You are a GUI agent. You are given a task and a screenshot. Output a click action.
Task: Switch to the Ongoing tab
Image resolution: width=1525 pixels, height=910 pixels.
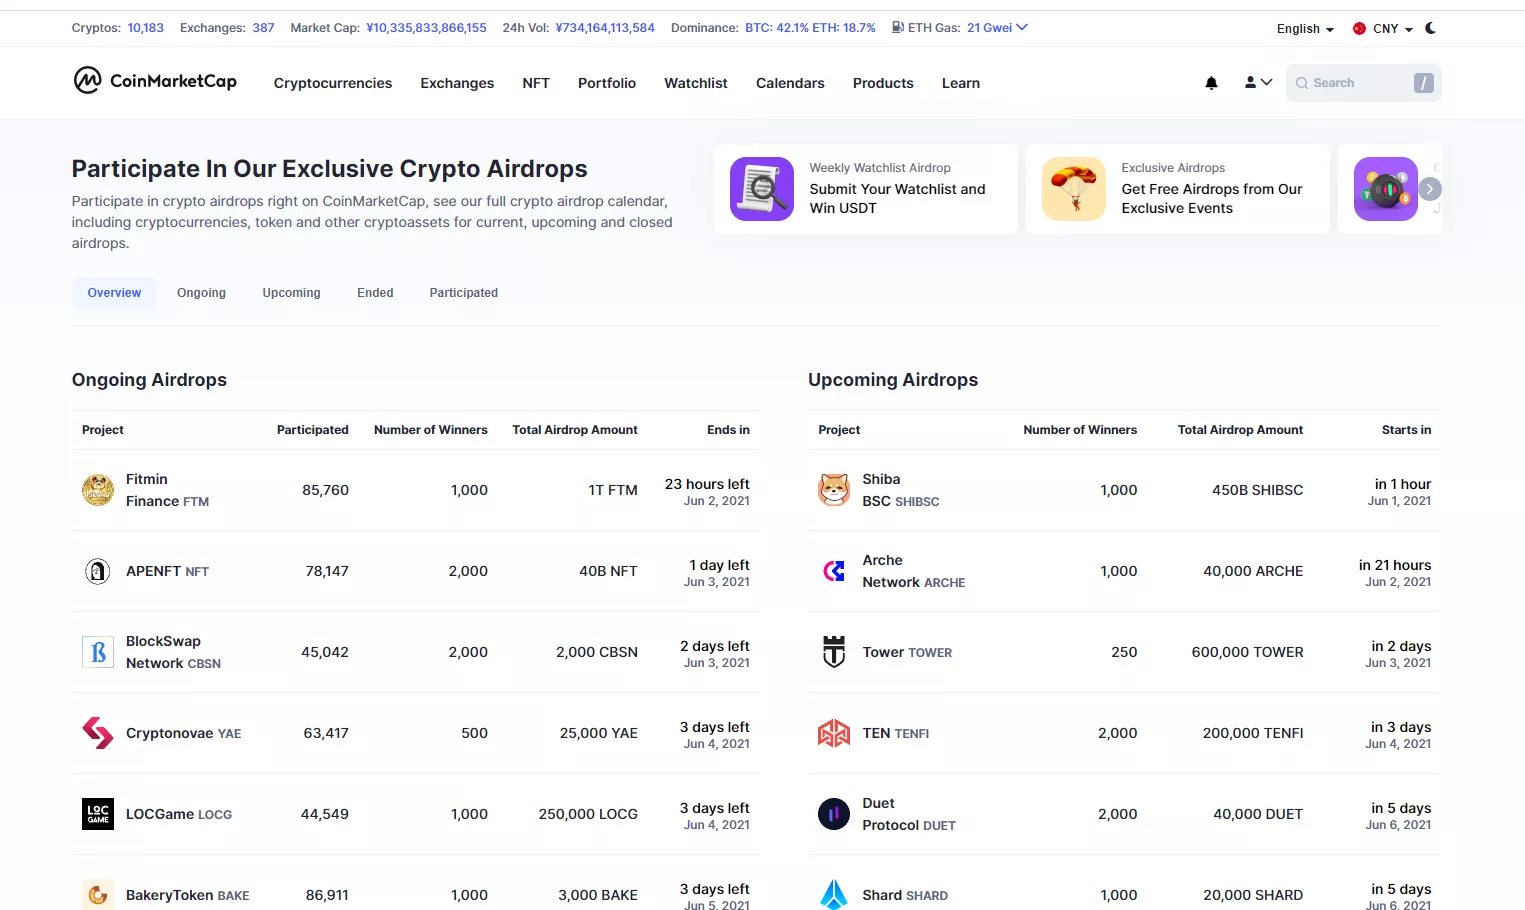(201, 293)
